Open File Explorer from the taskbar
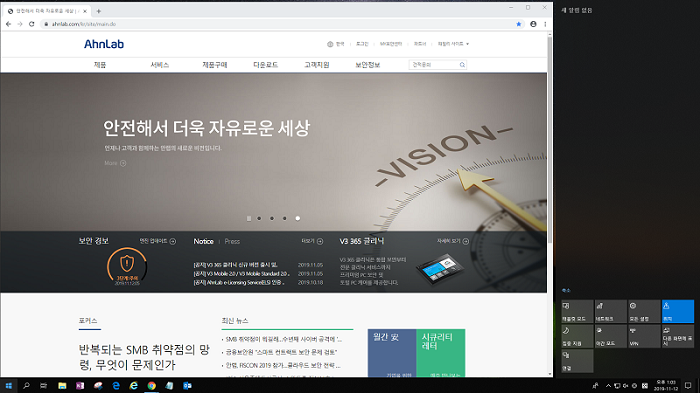Screen dimensions: 700x393 pyautogui.click(x=62, y=385)
